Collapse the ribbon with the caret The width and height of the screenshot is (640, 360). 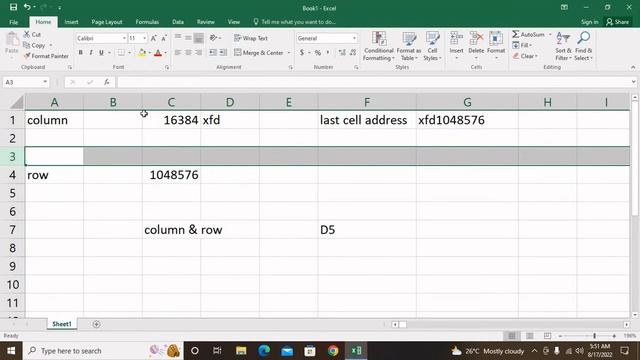pos(633,67)
